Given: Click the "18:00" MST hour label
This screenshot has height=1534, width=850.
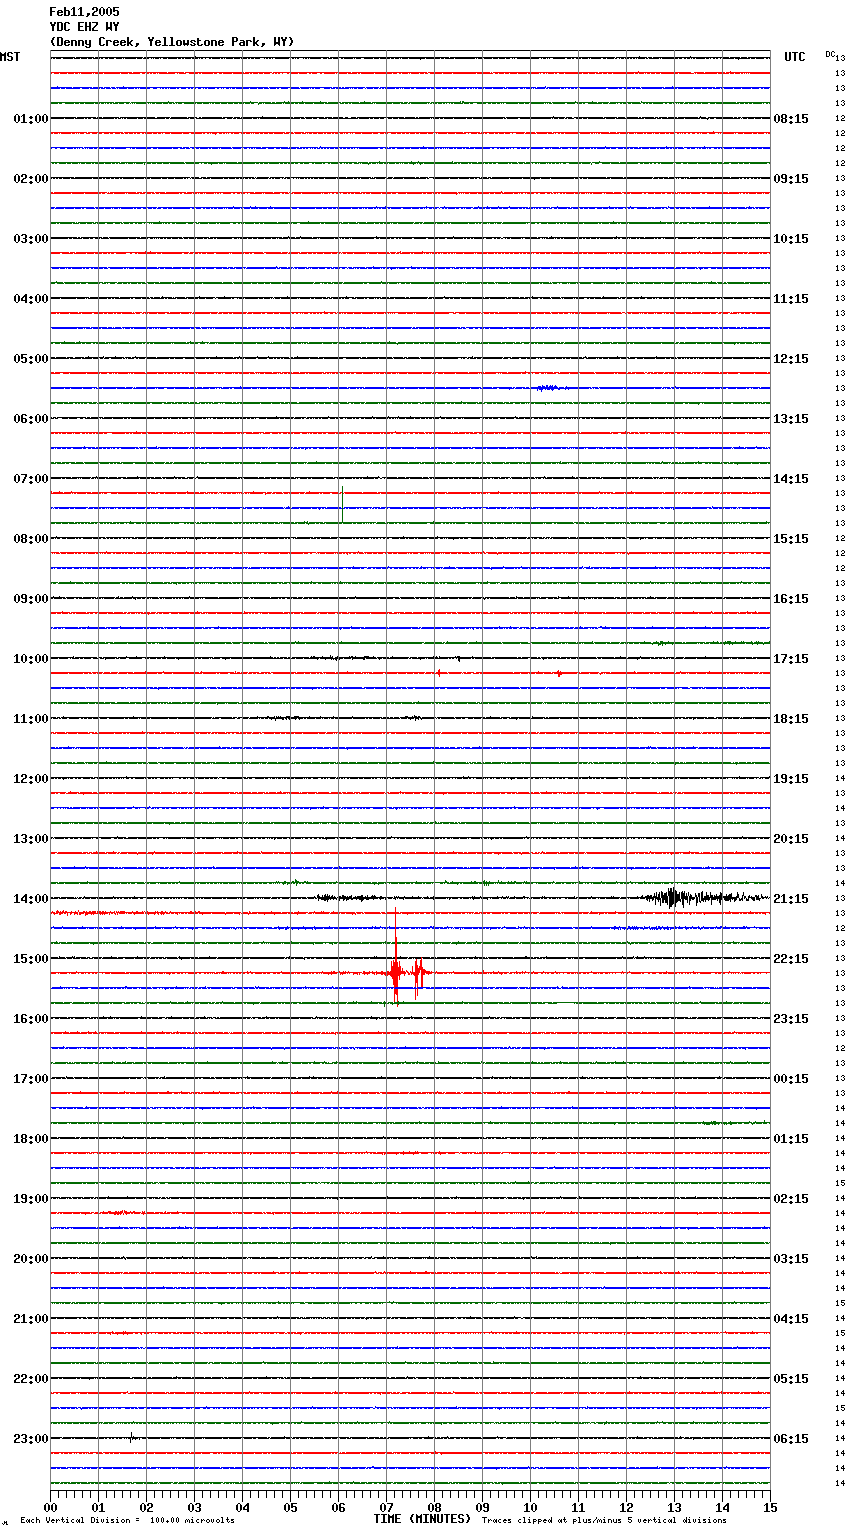Looking at the screenshot, I should click(30, 1139).
